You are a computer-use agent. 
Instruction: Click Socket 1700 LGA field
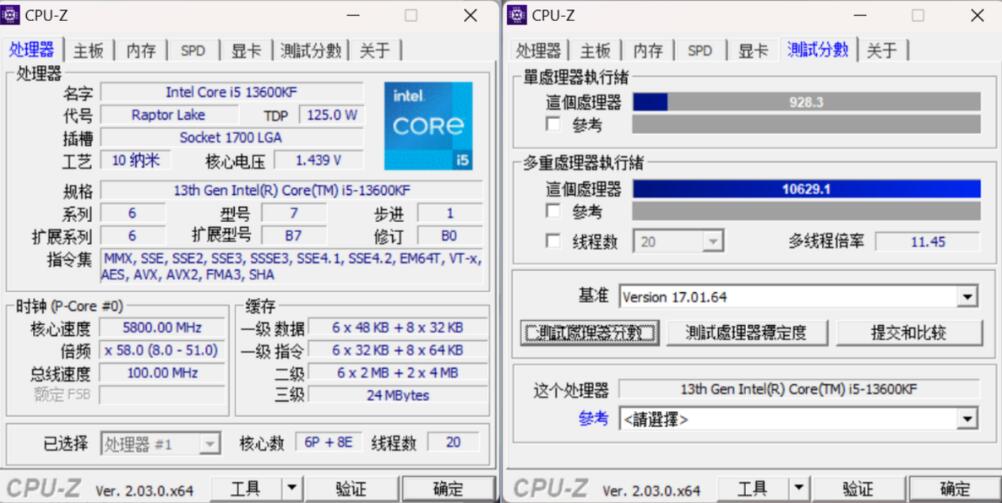coord(231,137)
